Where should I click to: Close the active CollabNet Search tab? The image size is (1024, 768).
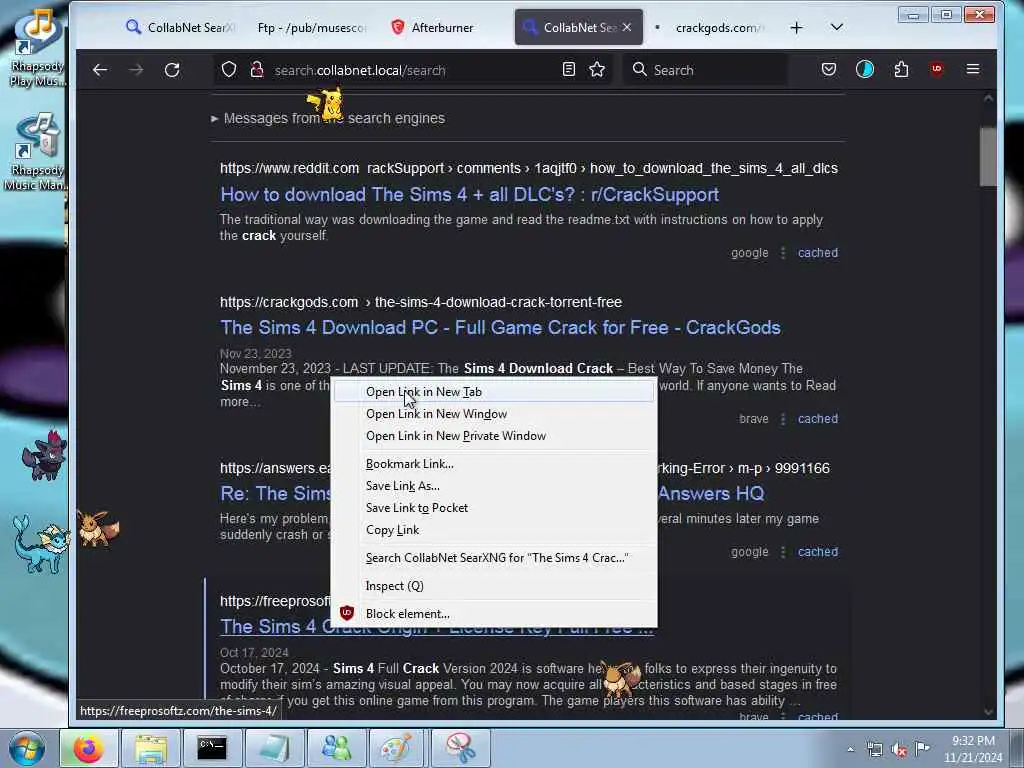tap(627, 27)
